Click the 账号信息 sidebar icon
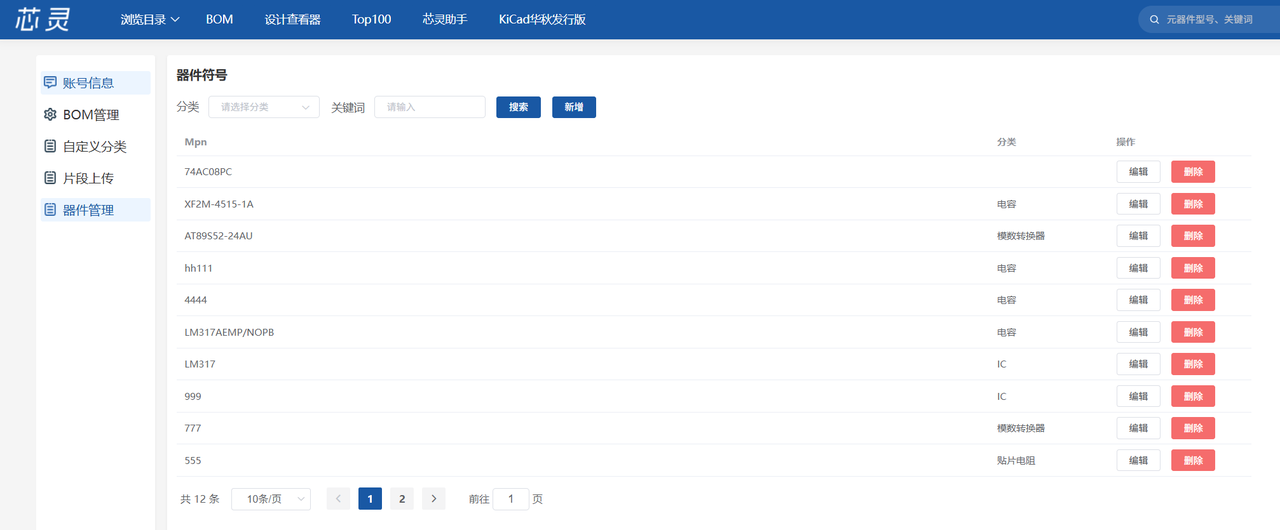This screenshot has width=1280, height=530. click(x=50, y=83)
